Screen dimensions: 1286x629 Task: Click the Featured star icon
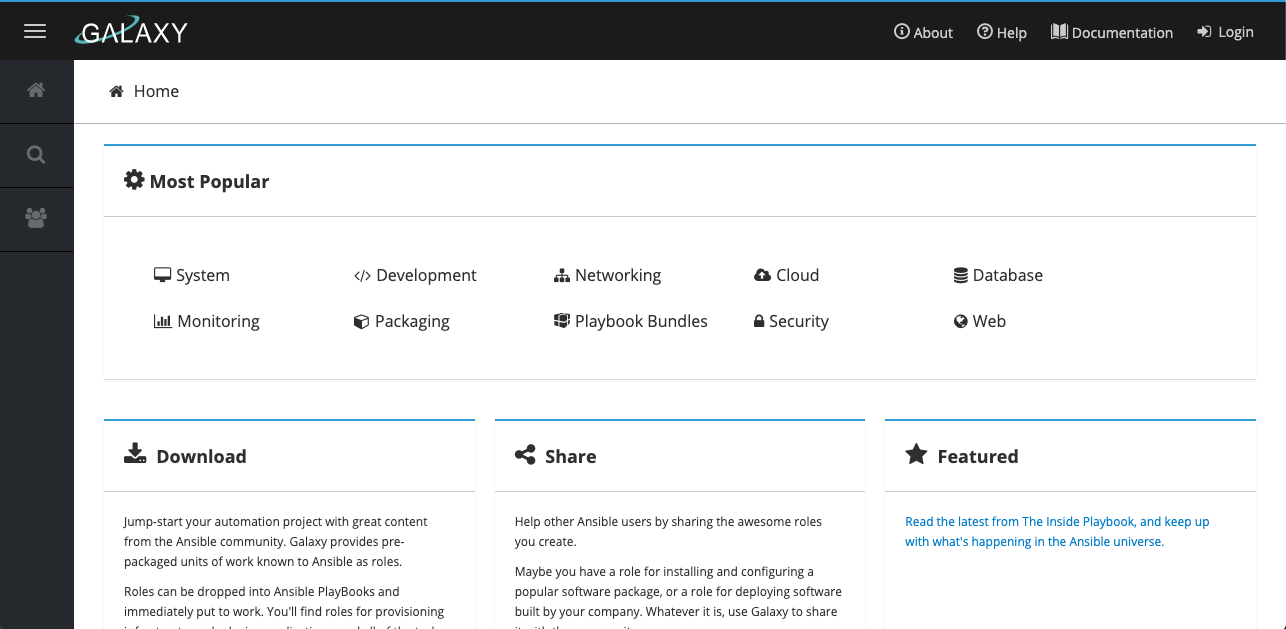point(916,455)
